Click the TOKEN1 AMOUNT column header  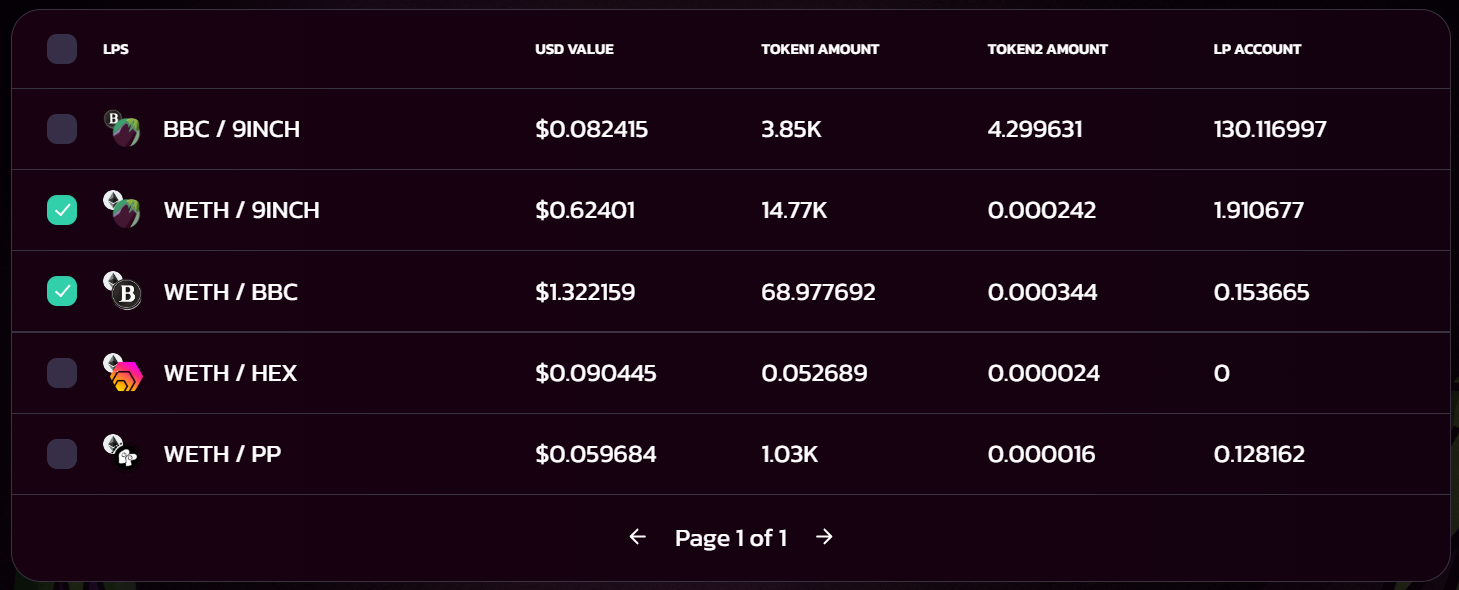coord(820,49)
